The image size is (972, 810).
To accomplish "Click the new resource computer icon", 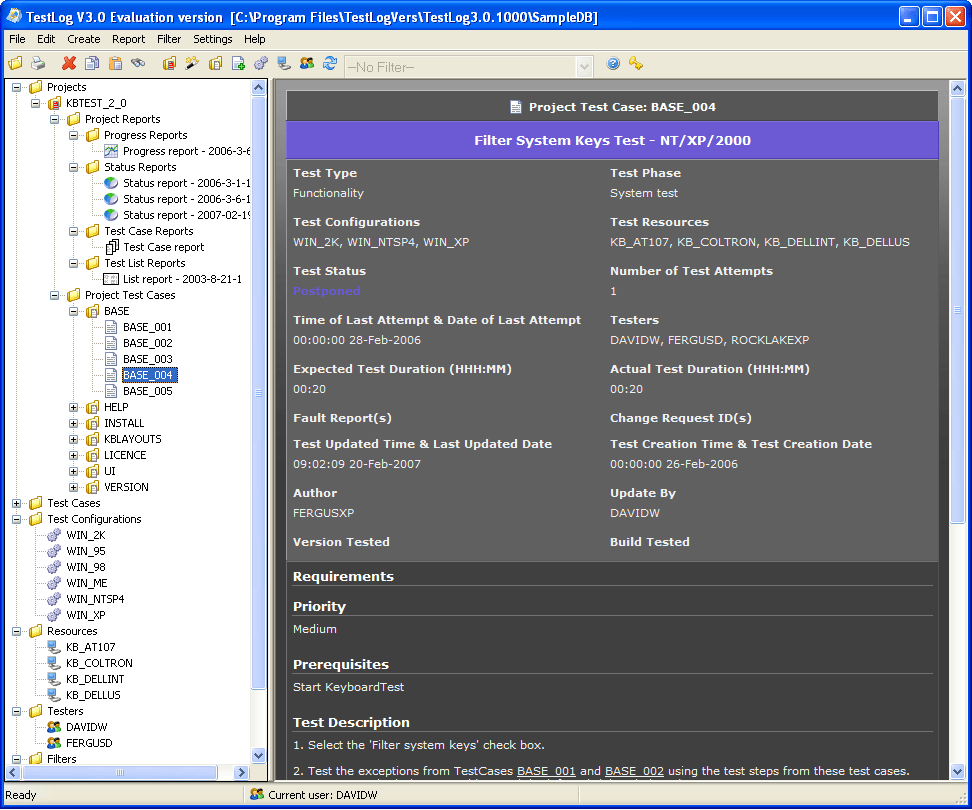I will 284,63.
